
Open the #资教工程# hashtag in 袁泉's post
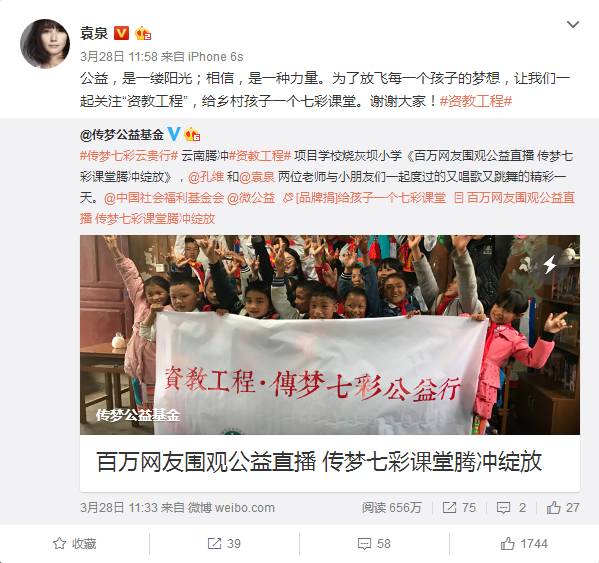click(476, 101)
